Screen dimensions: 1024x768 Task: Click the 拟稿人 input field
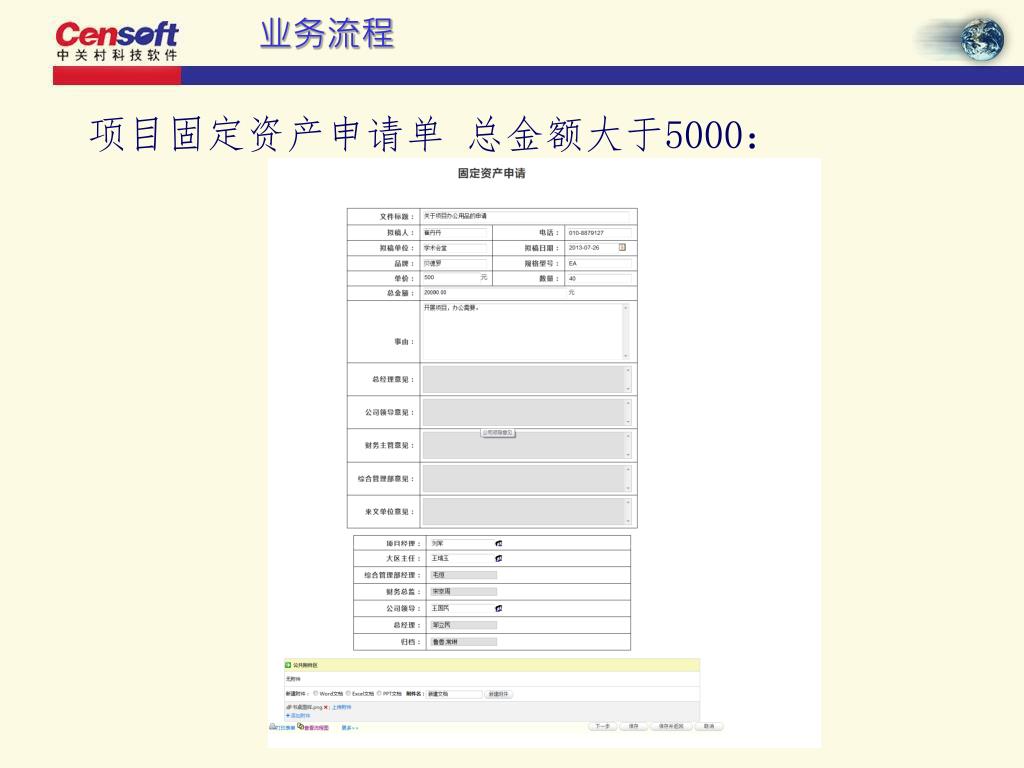pos(455,232)
